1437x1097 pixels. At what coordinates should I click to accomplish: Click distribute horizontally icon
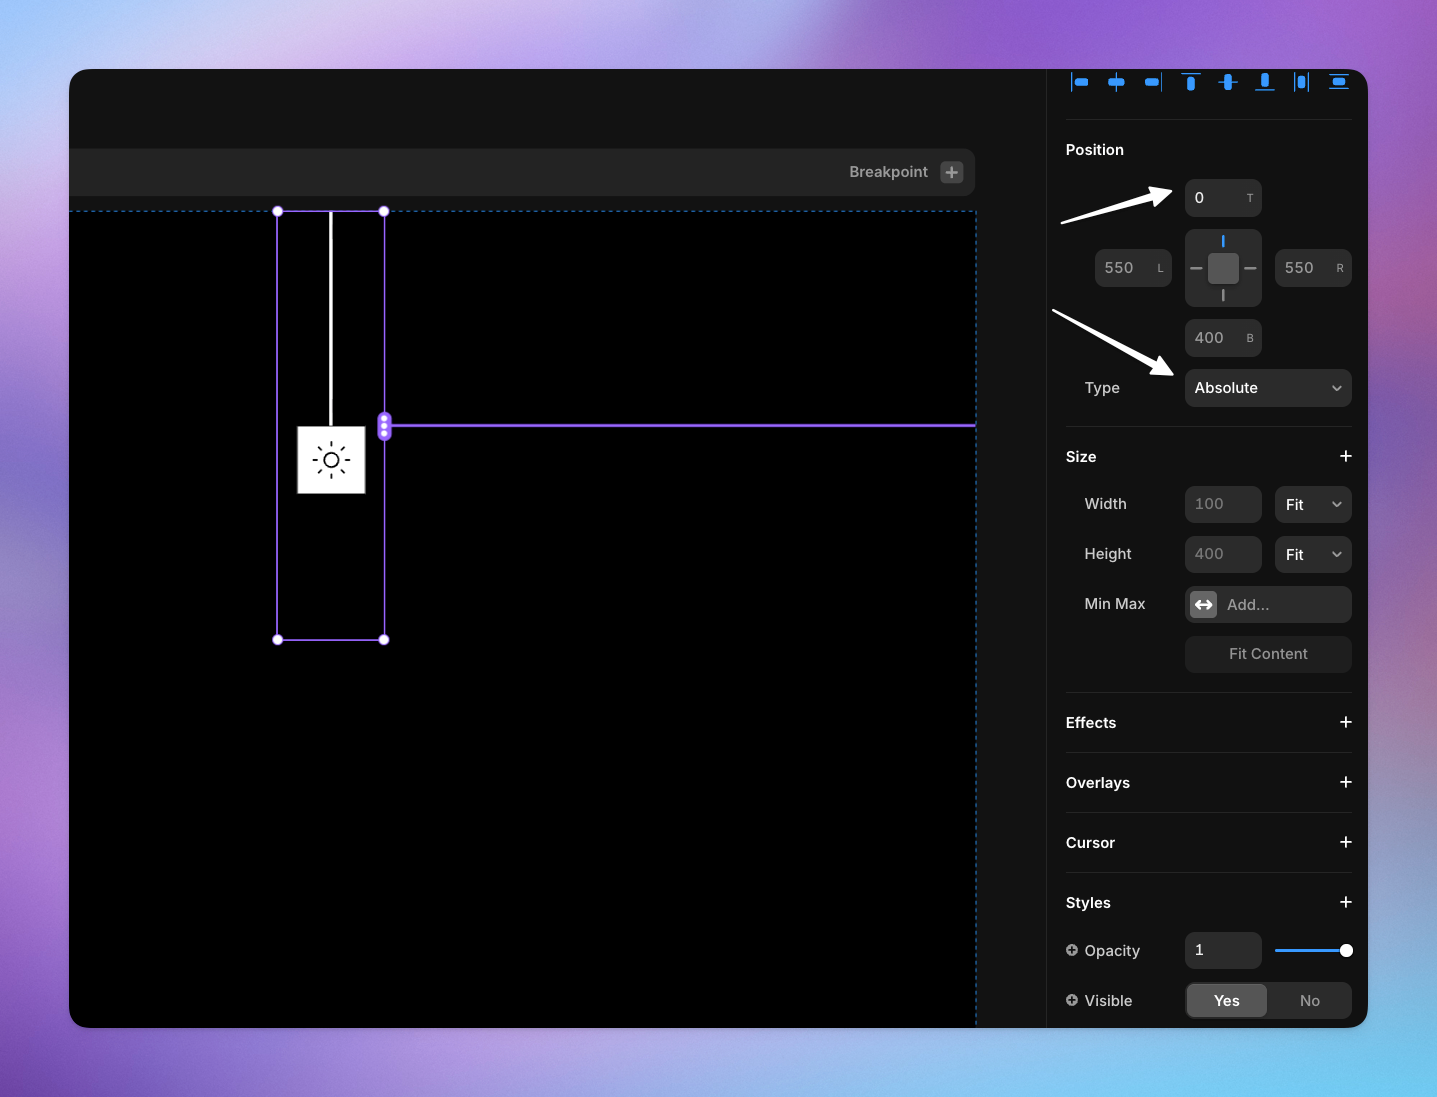click(1301, 82)
